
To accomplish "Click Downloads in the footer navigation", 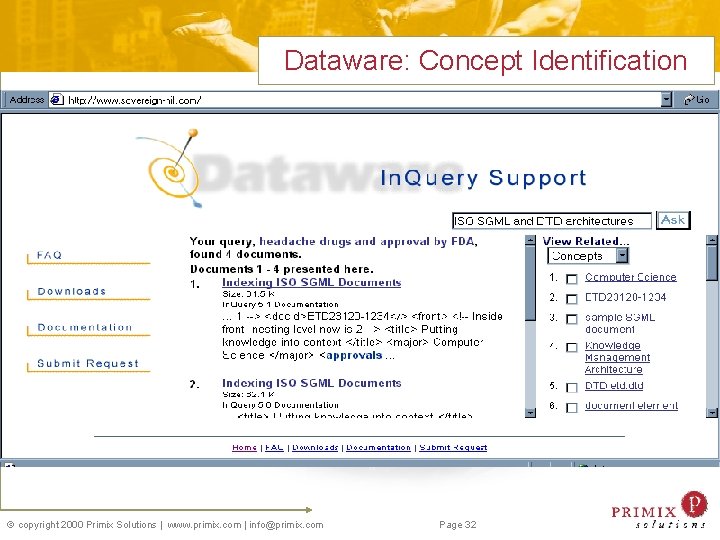I will point(315,447).
